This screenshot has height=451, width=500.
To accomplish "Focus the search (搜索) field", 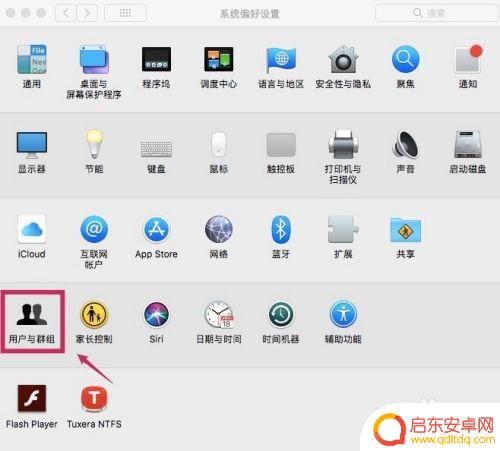I will (436, 13).
